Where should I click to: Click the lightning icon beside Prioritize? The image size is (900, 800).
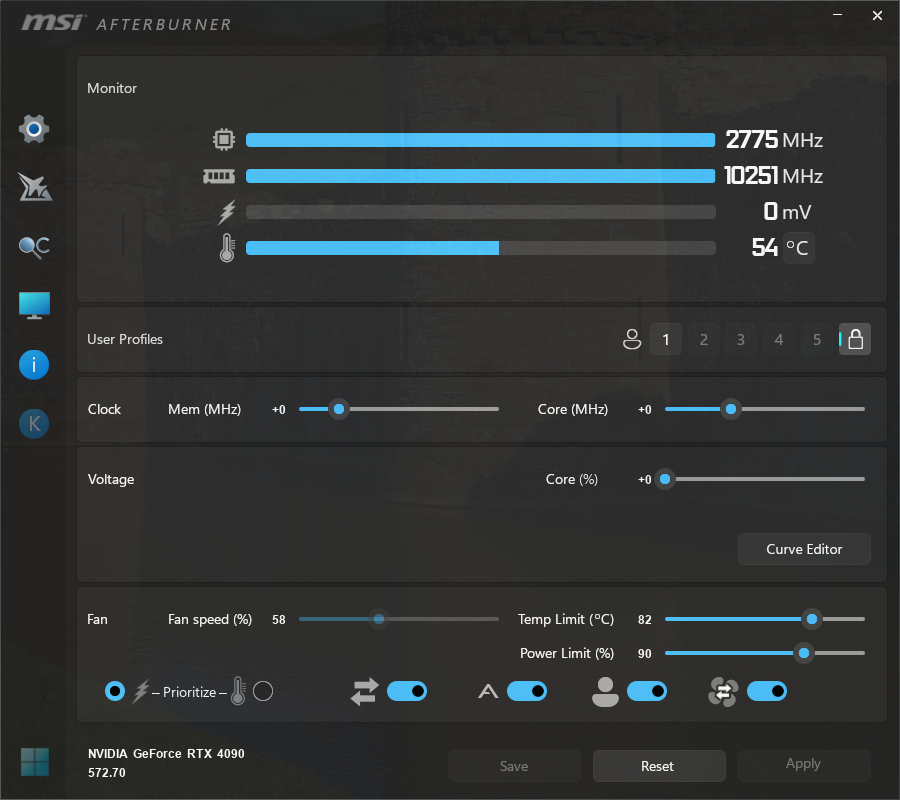click(x=141, y=691)
